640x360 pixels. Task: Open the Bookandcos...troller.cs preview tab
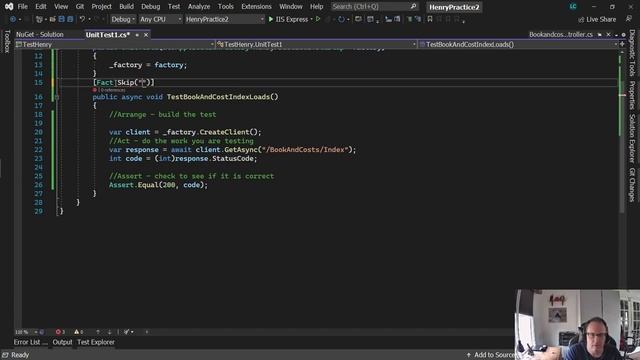point(561,35)
